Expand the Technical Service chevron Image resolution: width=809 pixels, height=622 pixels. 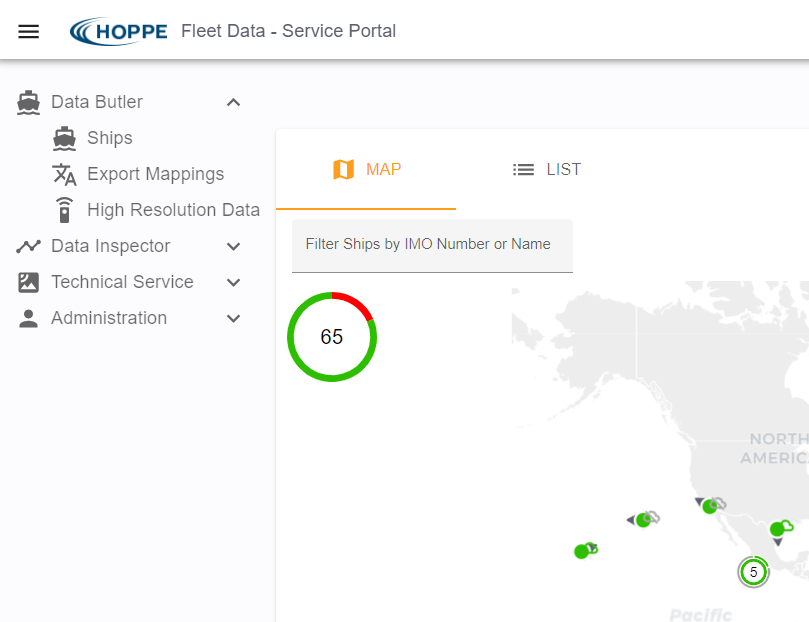tap(233, 282)
